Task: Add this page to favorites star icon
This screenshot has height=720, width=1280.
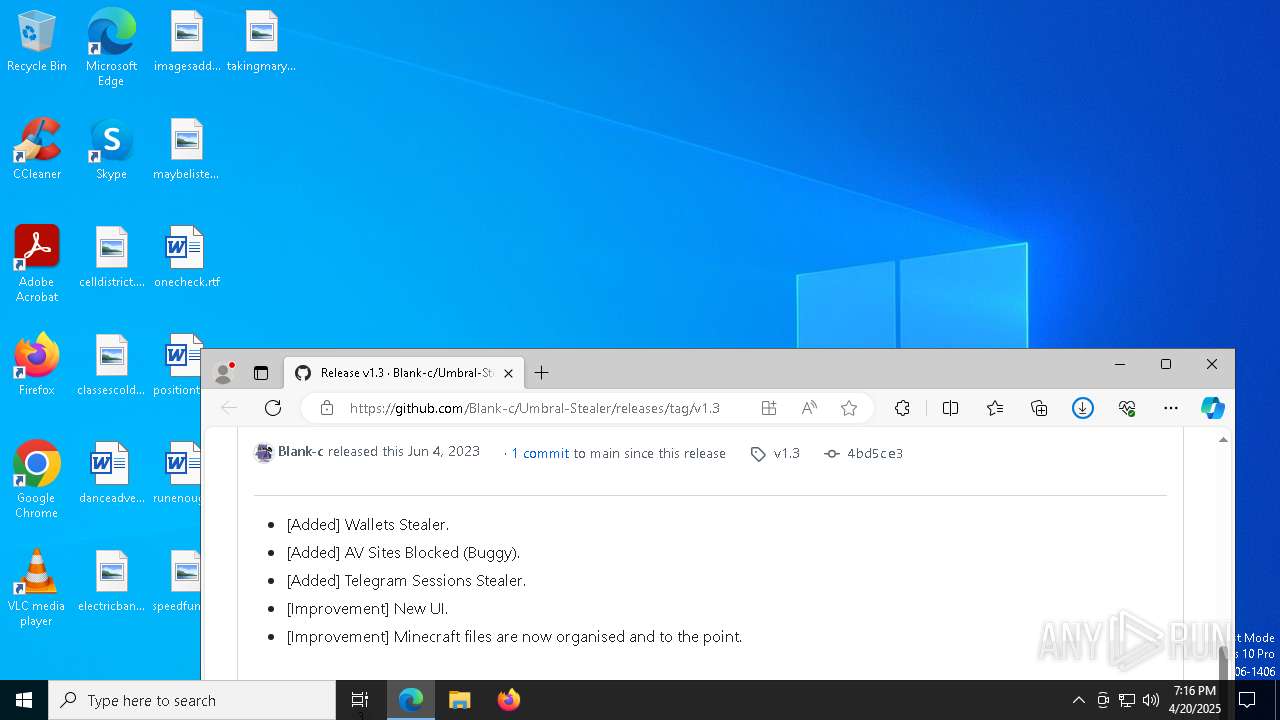Action: [x=849, y=408]
